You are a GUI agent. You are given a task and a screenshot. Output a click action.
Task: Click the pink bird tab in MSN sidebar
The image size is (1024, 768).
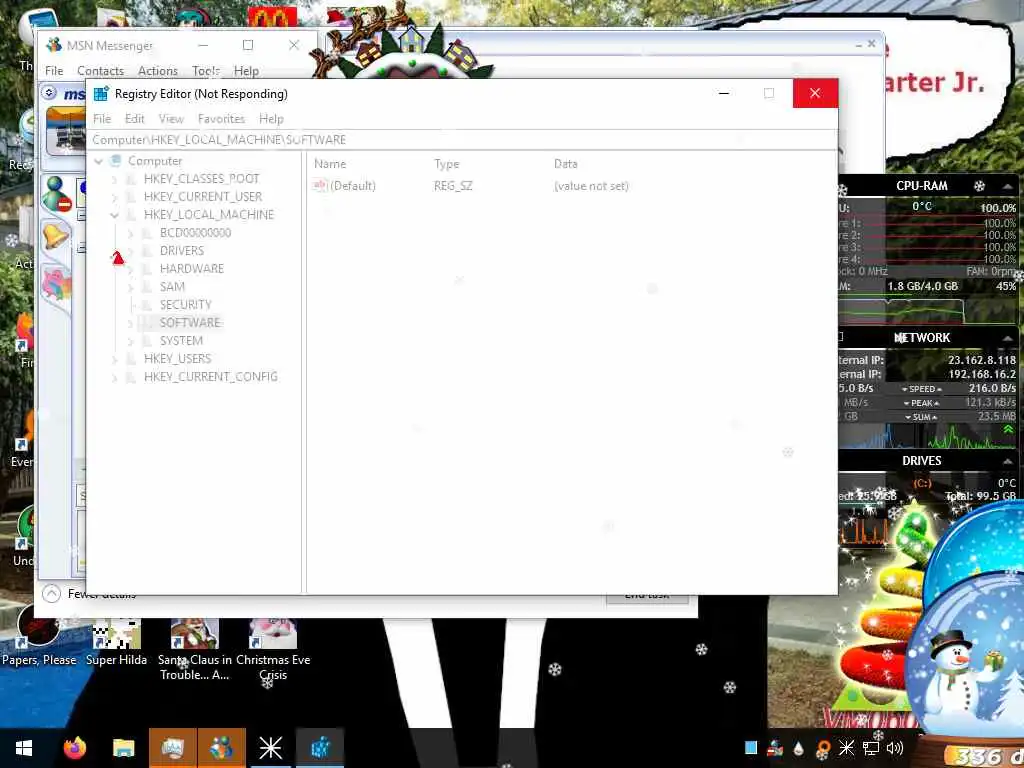[x=56, y=284]
